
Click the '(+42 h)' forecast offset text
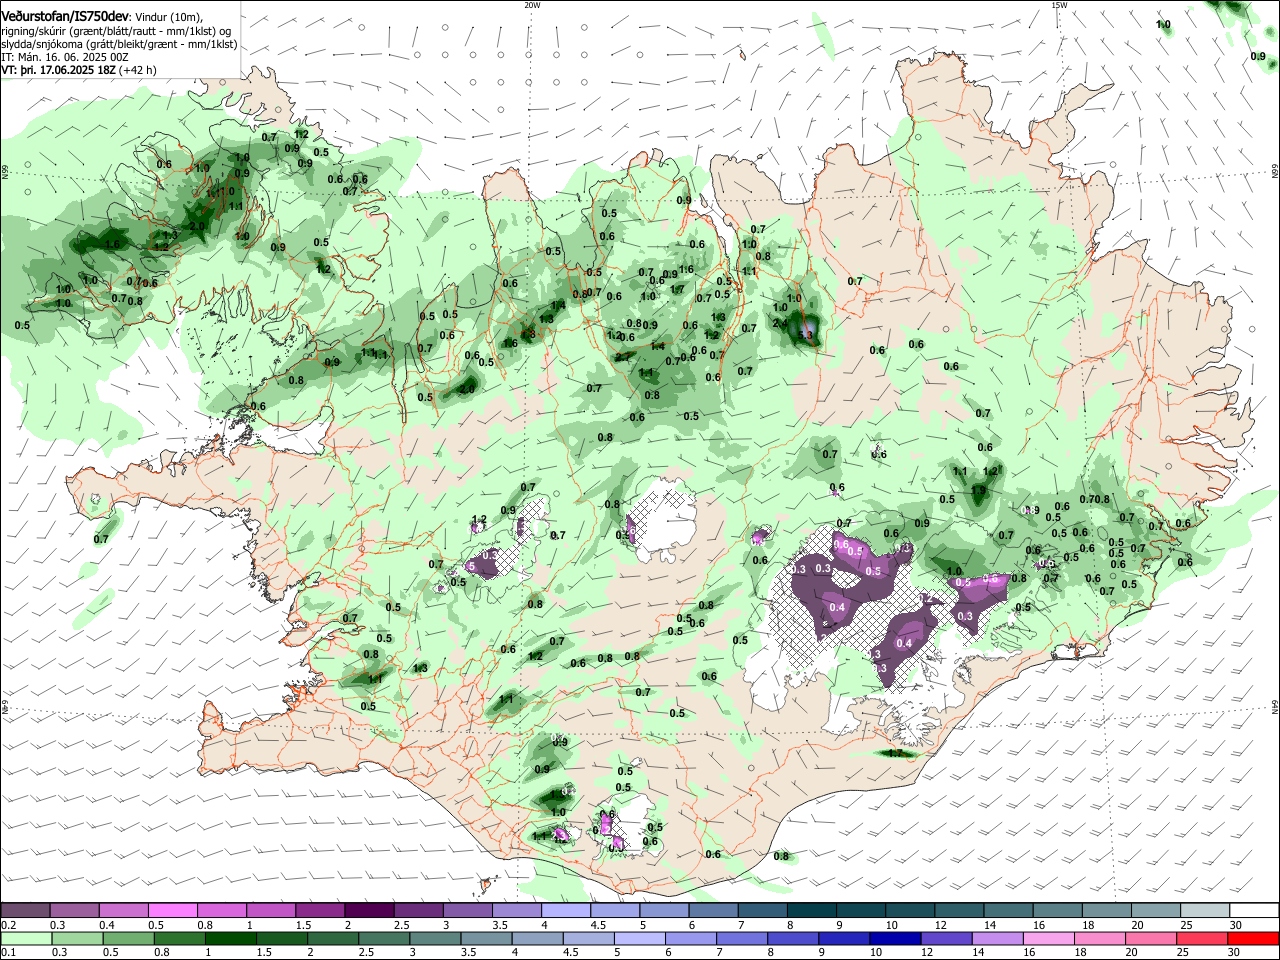click(x=138, y=71)
